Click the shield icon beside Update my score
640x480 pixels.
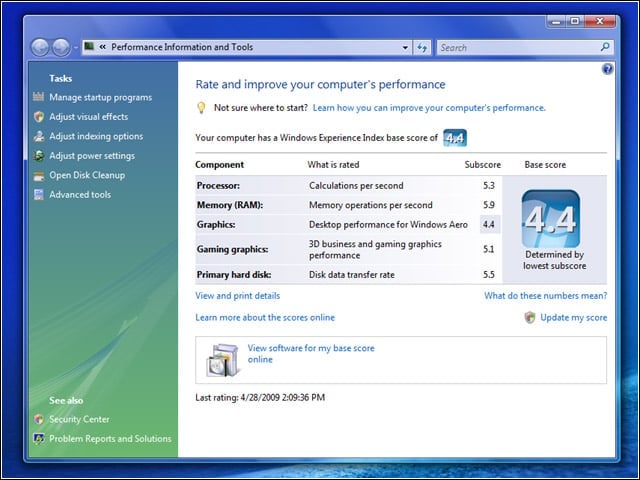tap(530, 317)
